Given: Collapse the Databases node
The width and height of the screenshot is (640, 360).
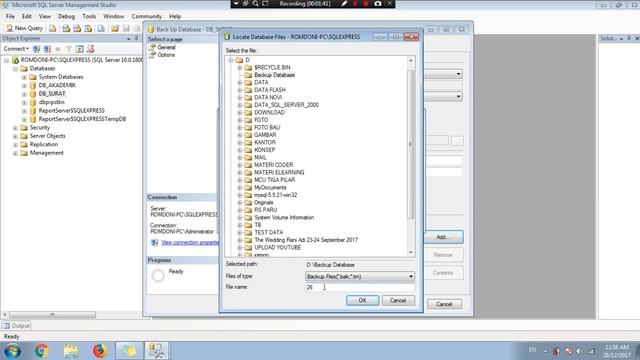Looking at the screenshot, I should coord(16,69).
